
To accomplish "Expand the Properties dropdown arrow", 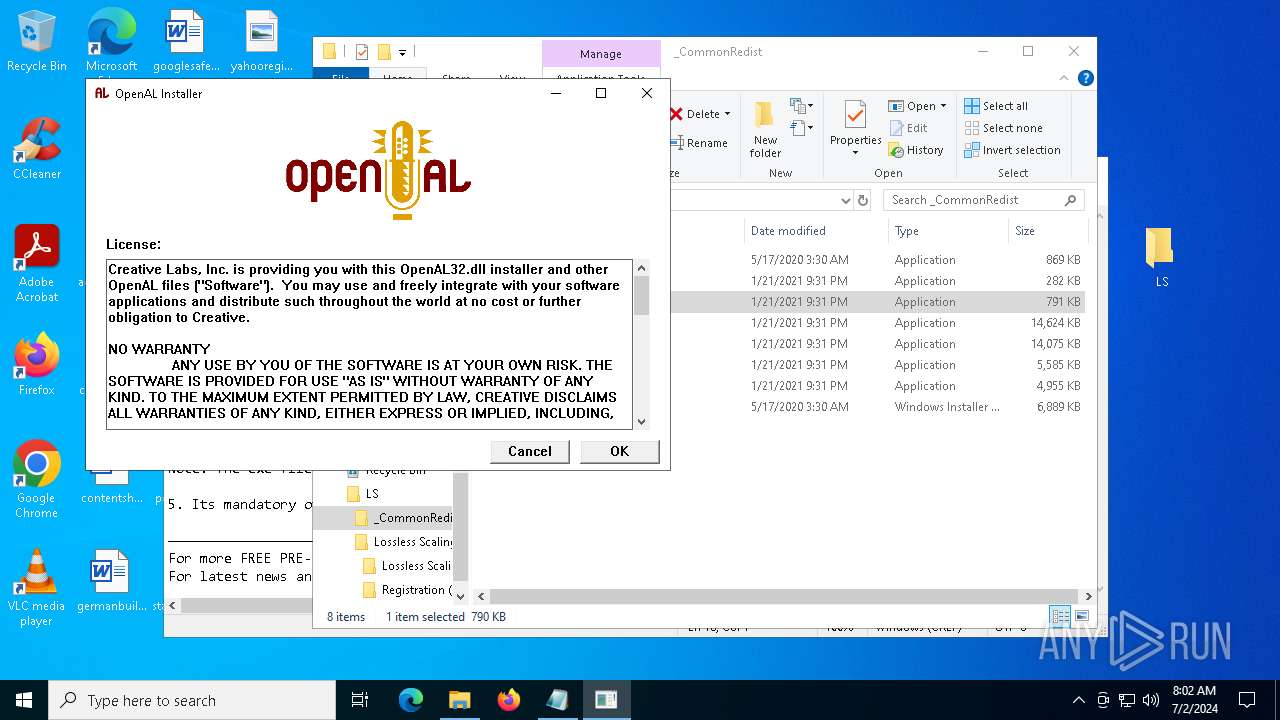I will point(855,153).
